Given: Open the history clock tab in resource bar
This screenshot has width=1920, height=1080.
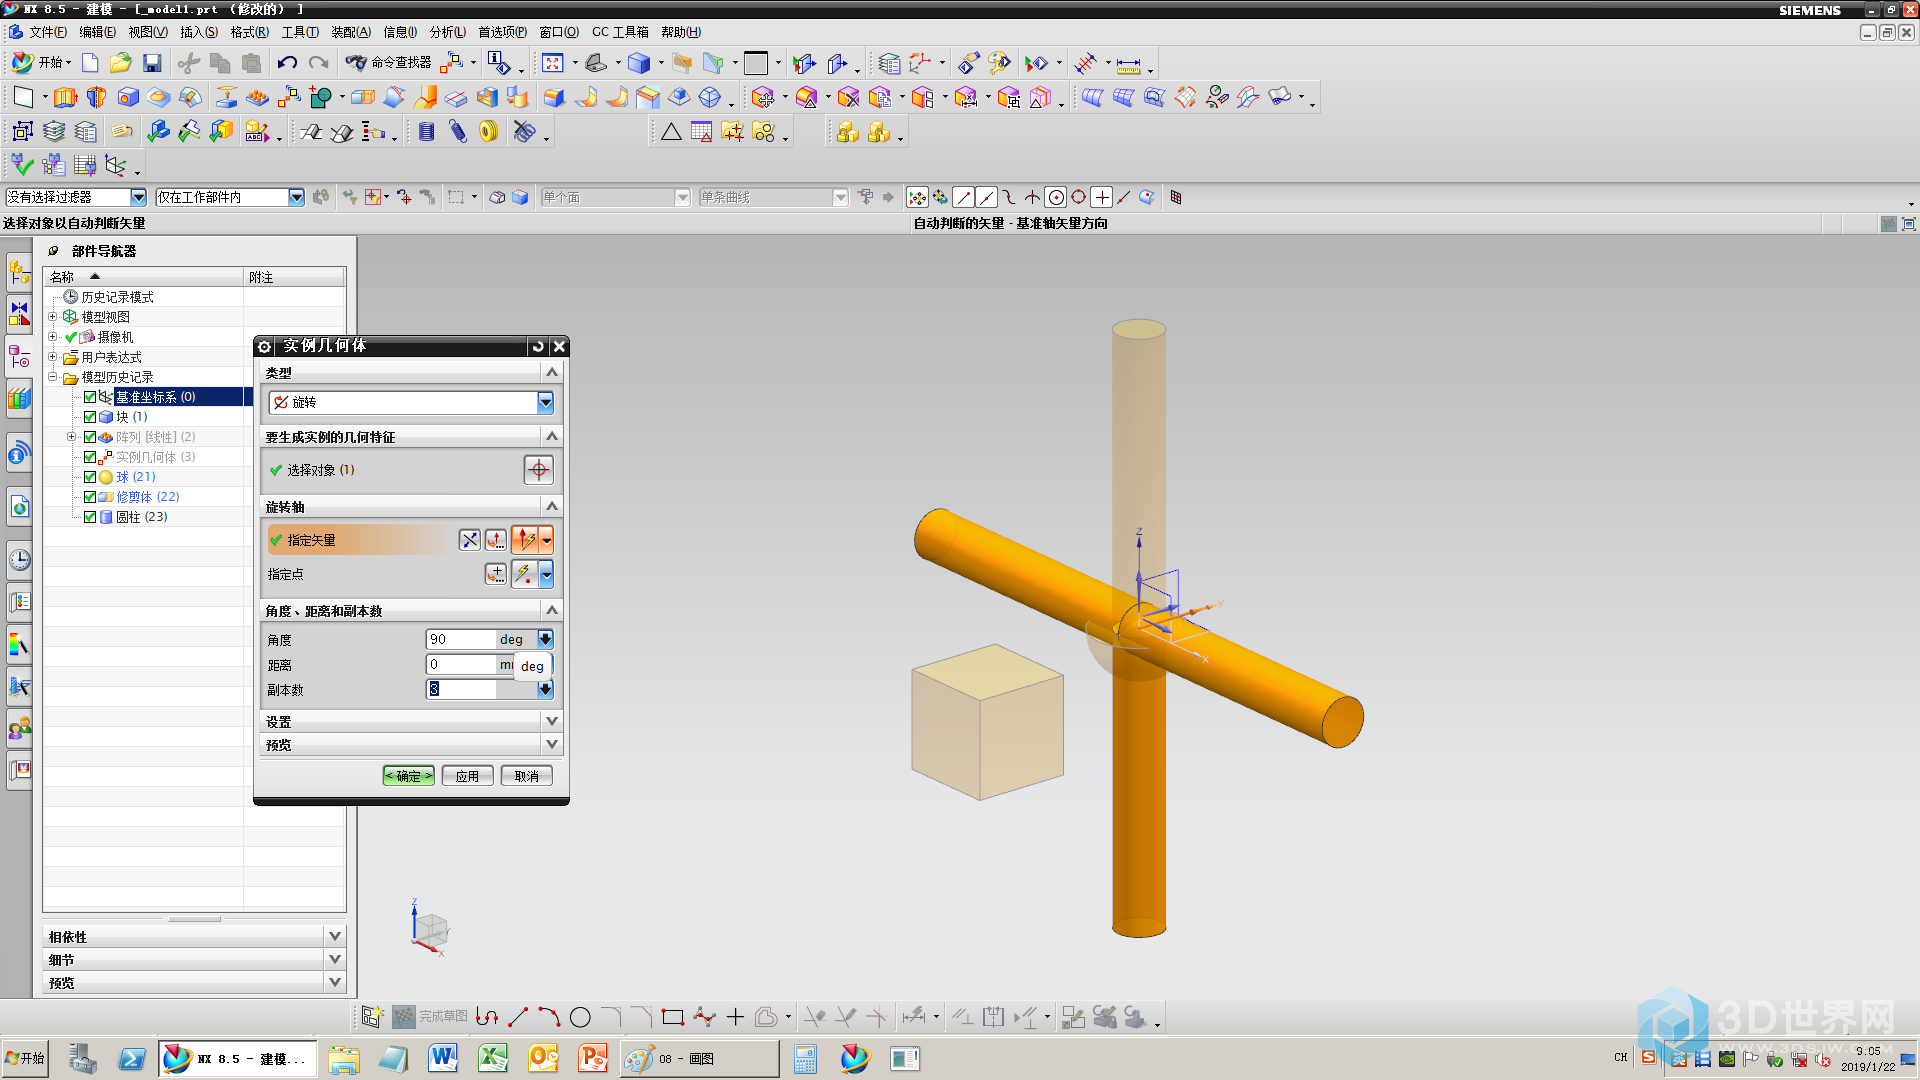Looking at the screenshot, I should point(19,560).
